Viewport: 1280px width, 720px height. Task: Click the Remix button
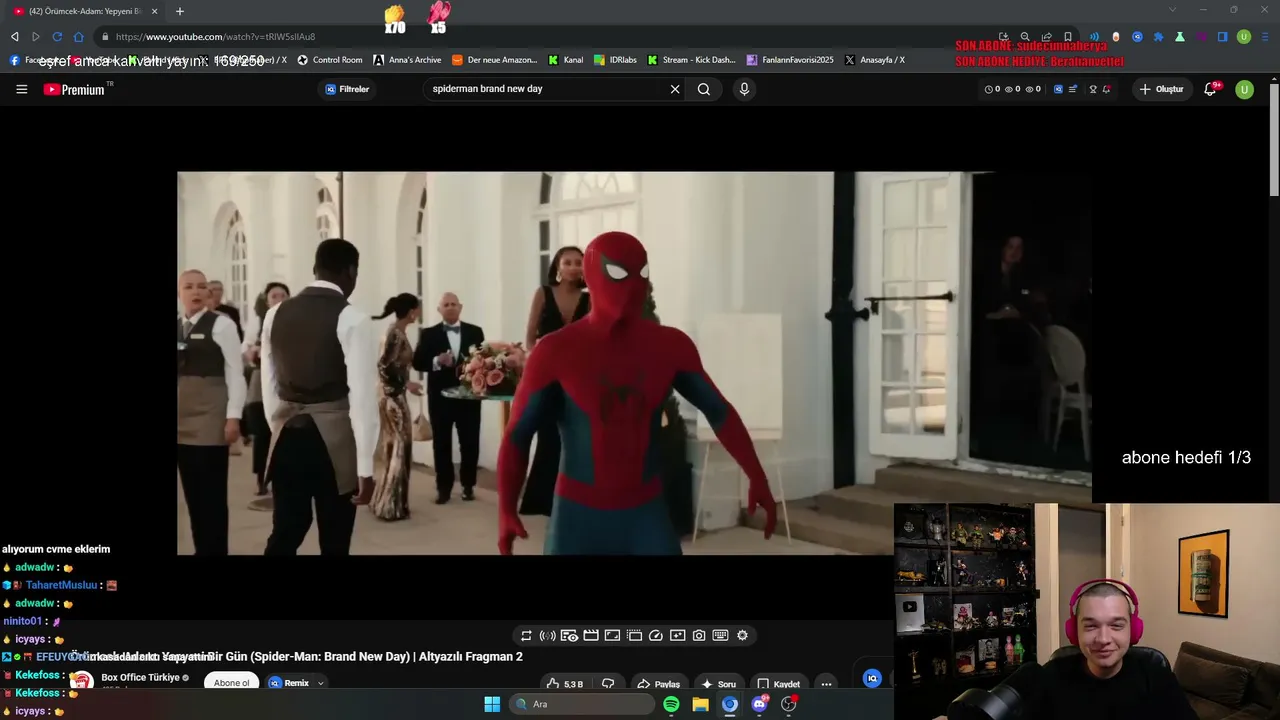pos(289,683)
